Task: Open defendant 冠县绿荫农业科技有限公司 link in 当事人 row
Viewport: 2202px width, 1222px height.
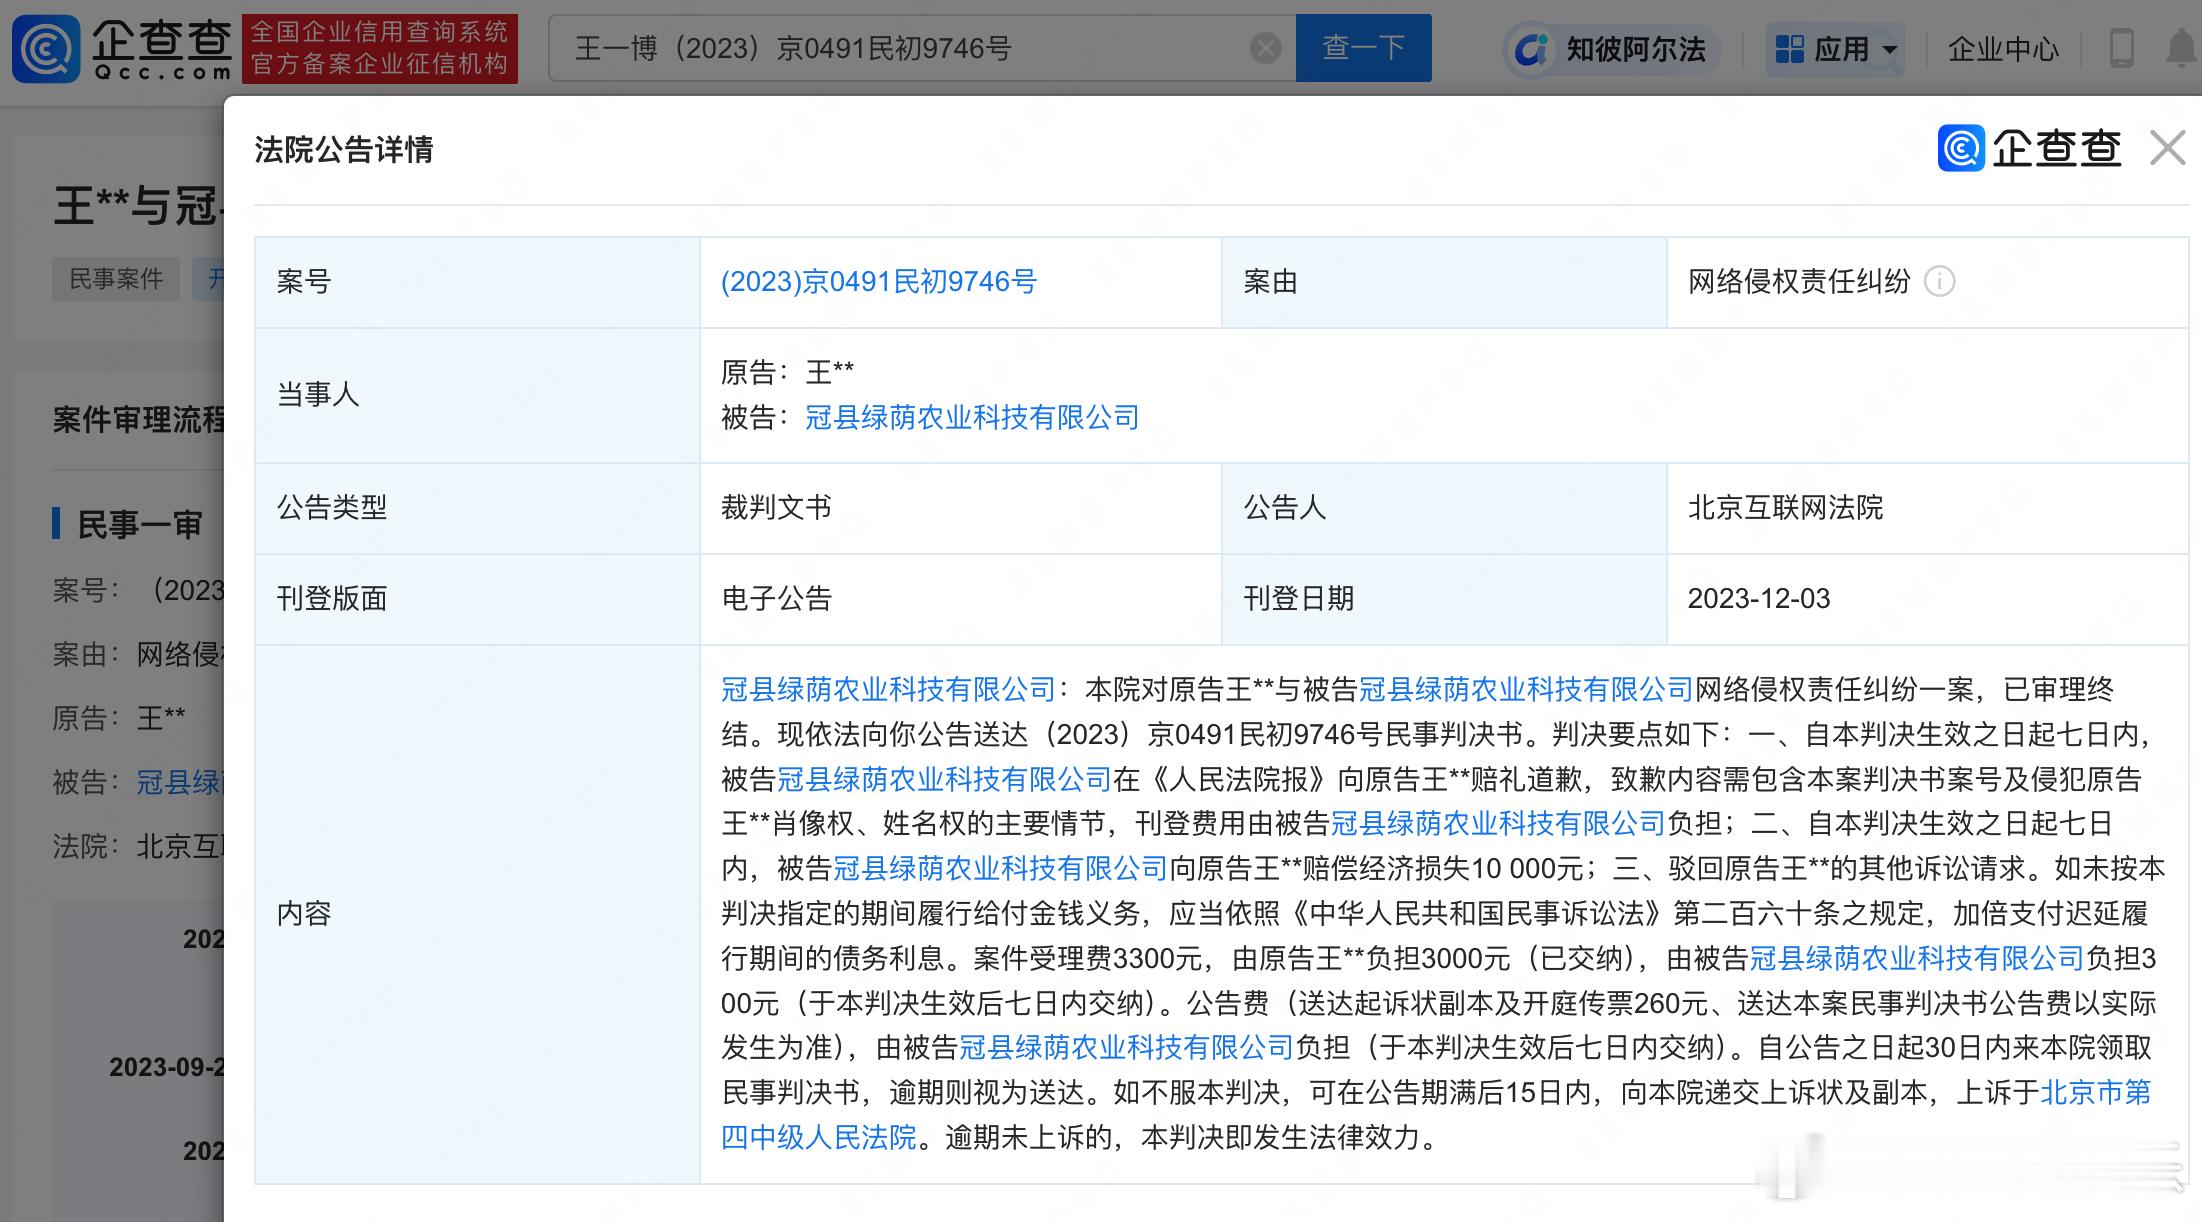Action: pos(972,417)
